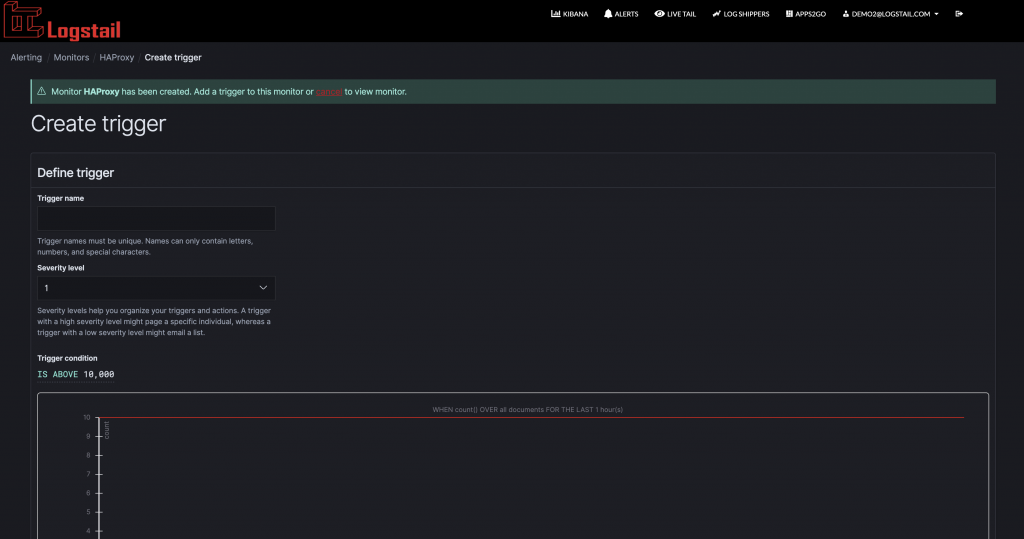Open HAProxy breadcrumb link

click(116, 57)
